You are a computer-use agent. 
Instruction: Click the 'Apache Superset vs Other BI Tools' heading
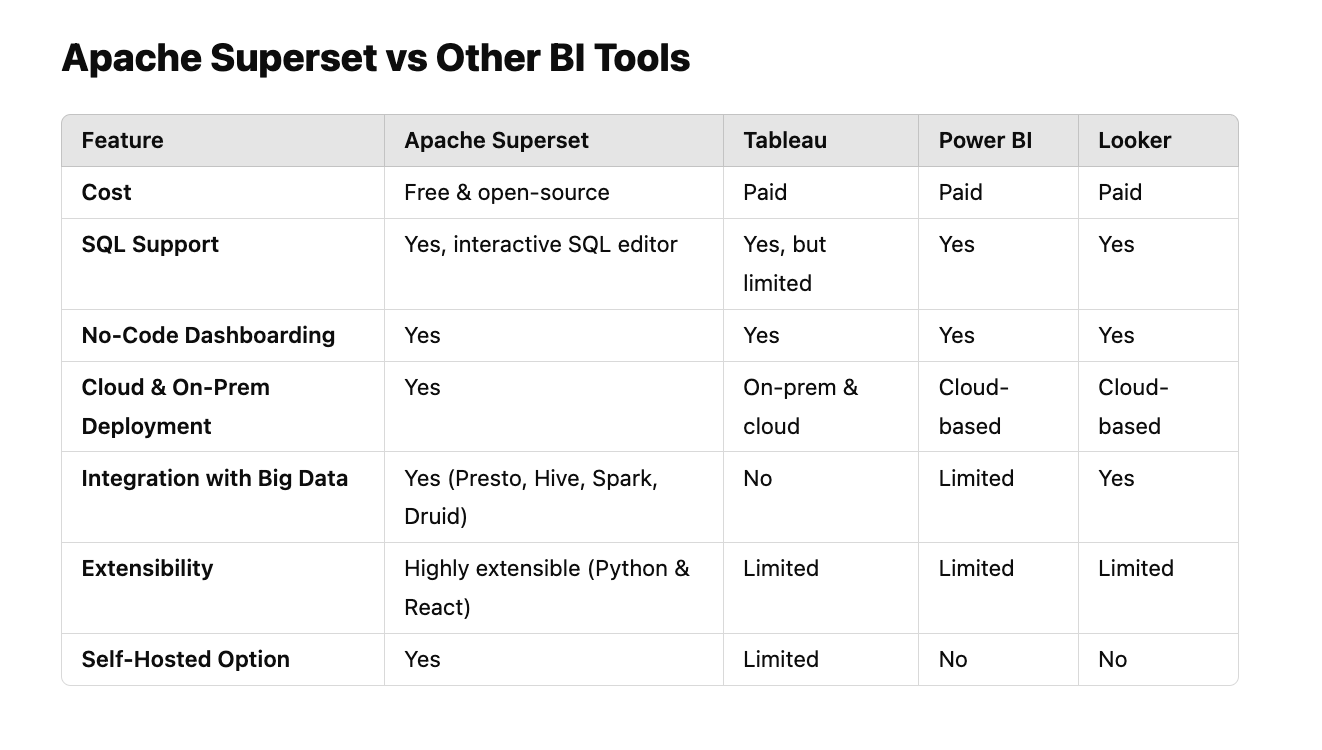pyautogui.click(x=375, y=58)
